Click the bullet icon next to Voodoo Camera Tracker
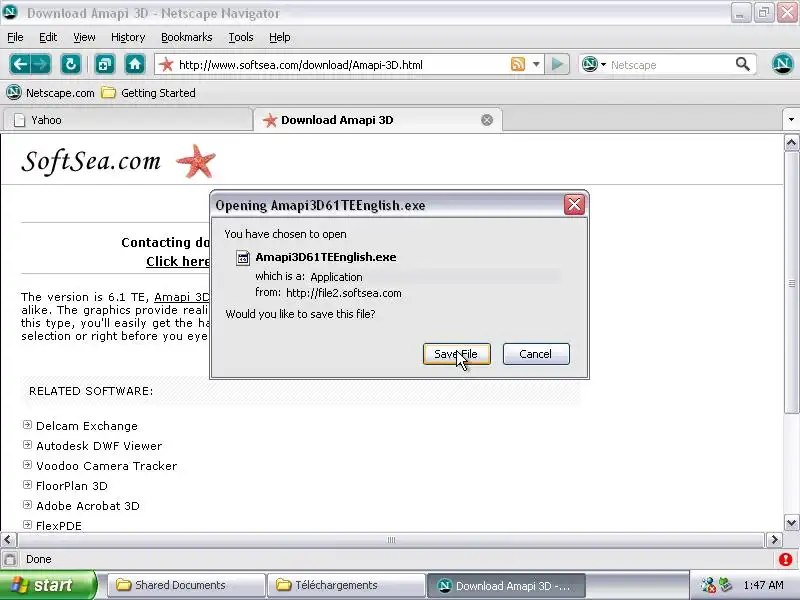800x600 pixels. (x=28, y=464)
